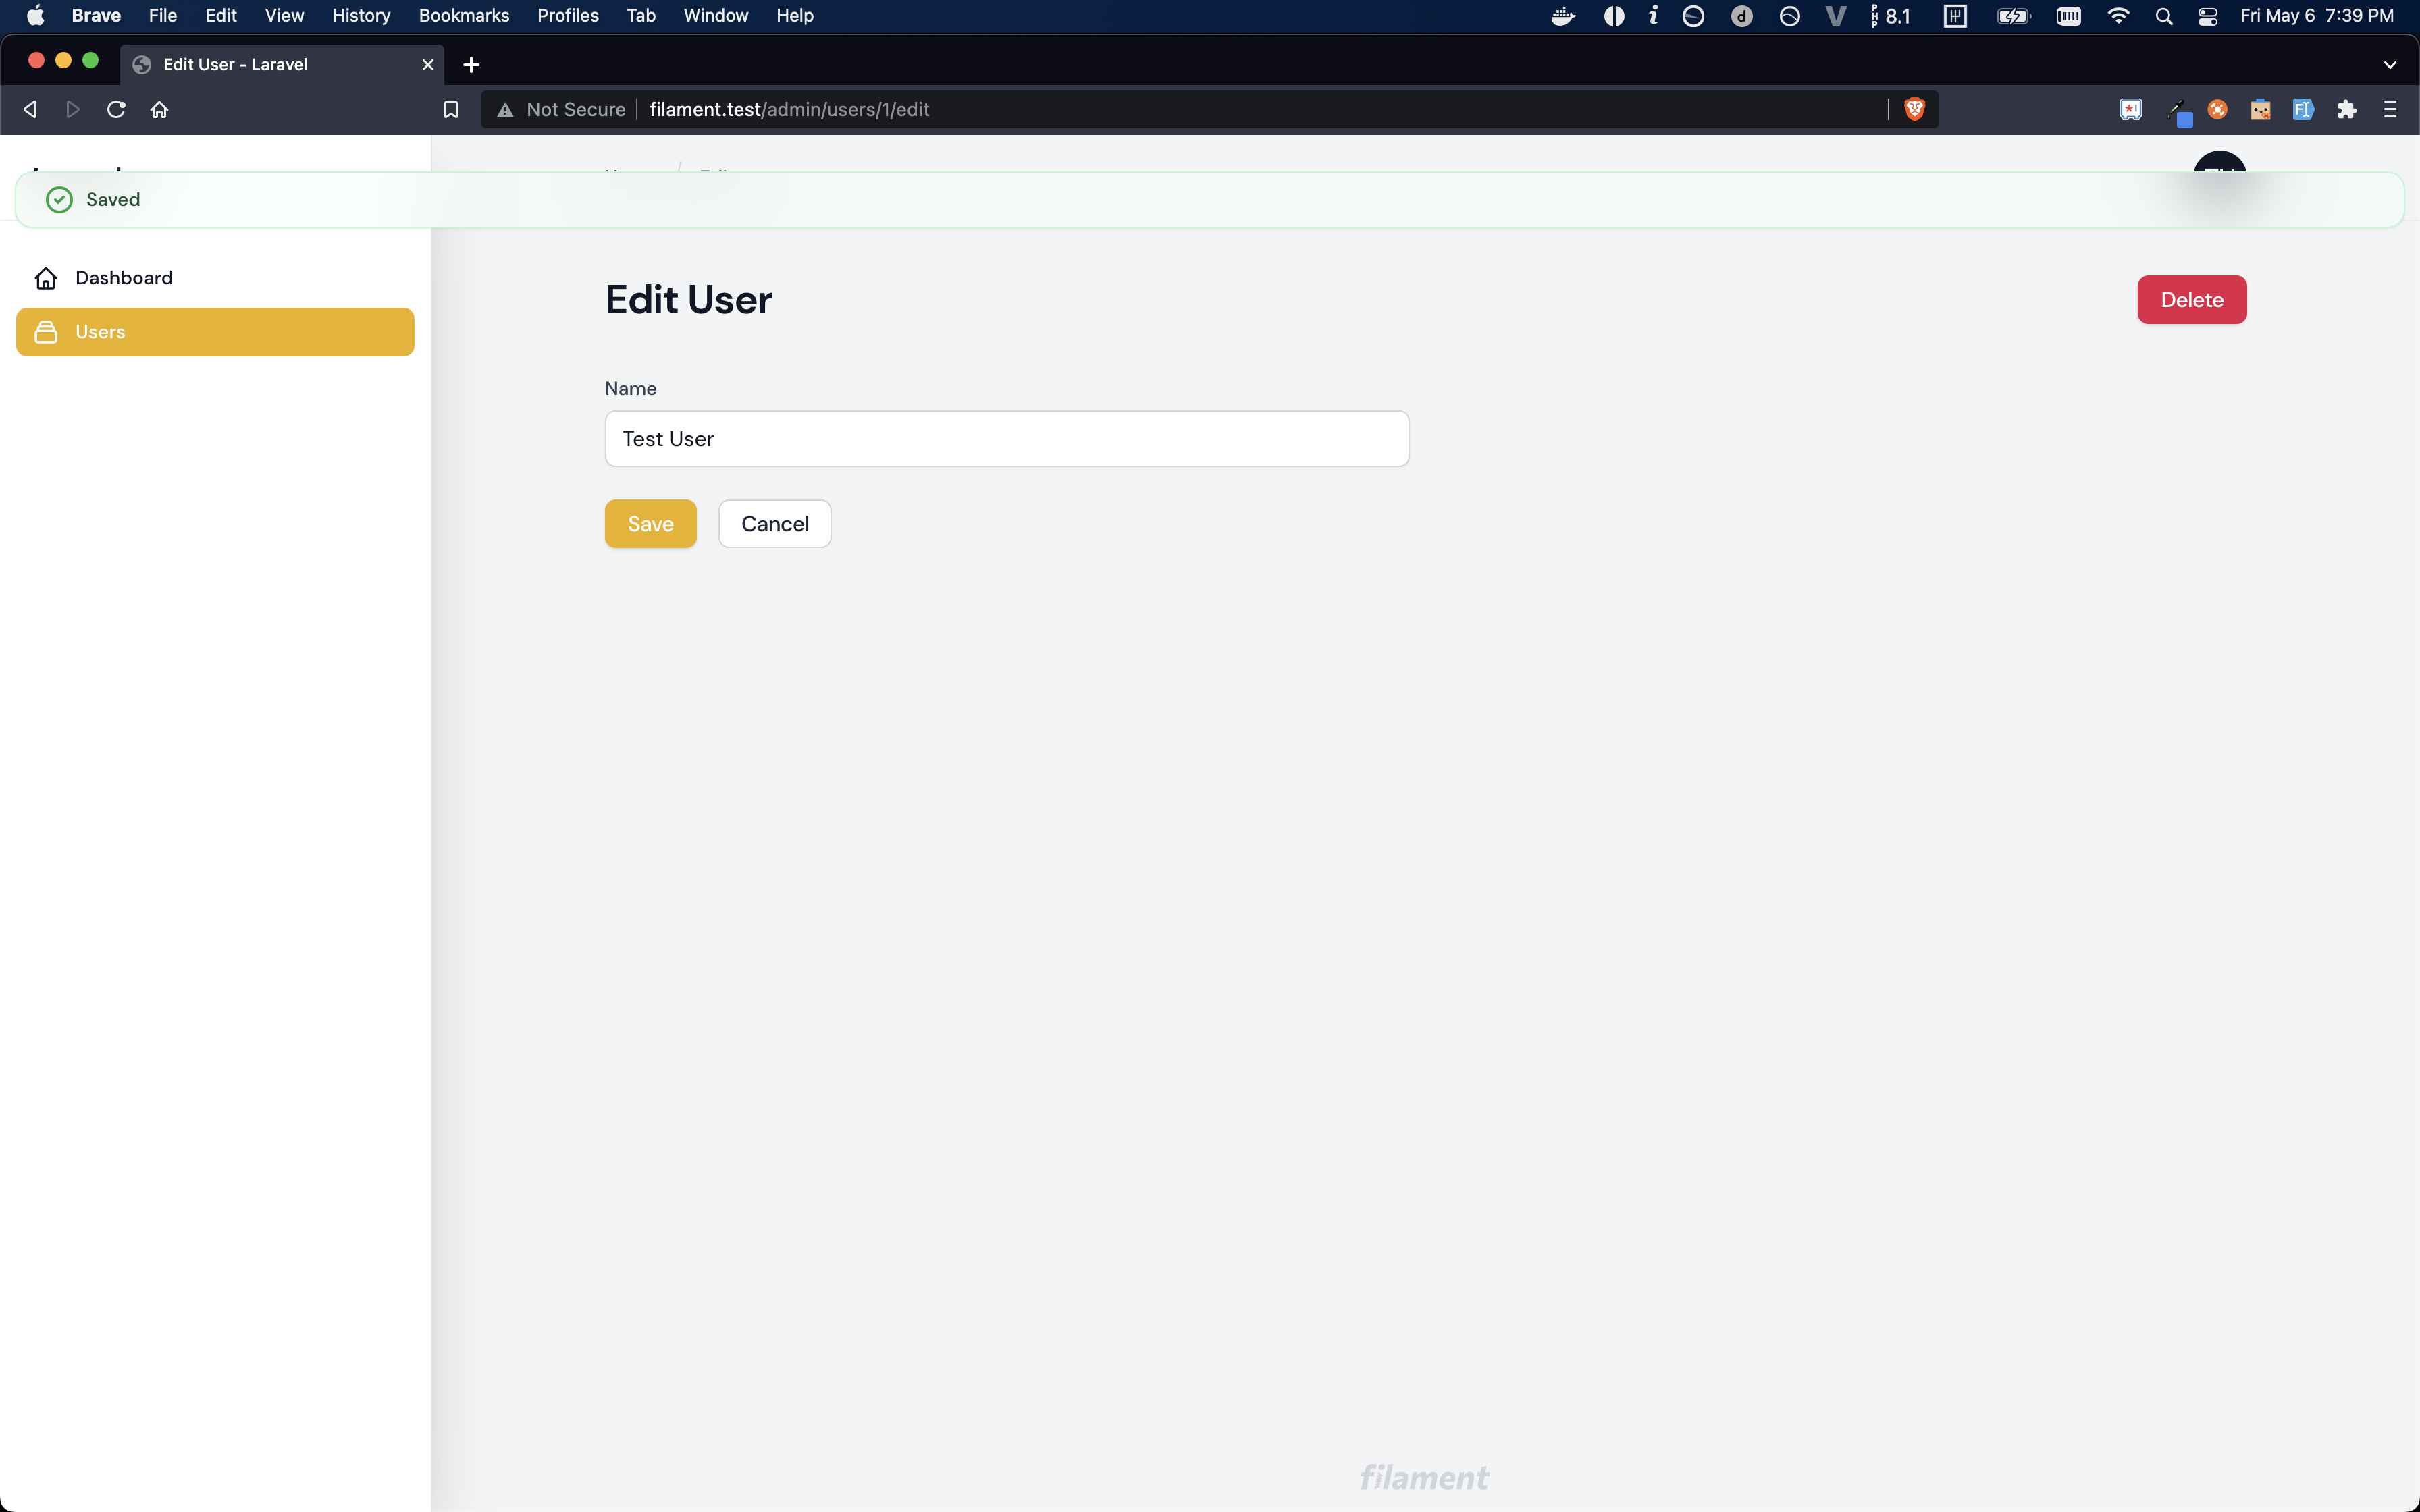Click the battery status icon
The image size is (2420, 1512).
coord(2013,16)
